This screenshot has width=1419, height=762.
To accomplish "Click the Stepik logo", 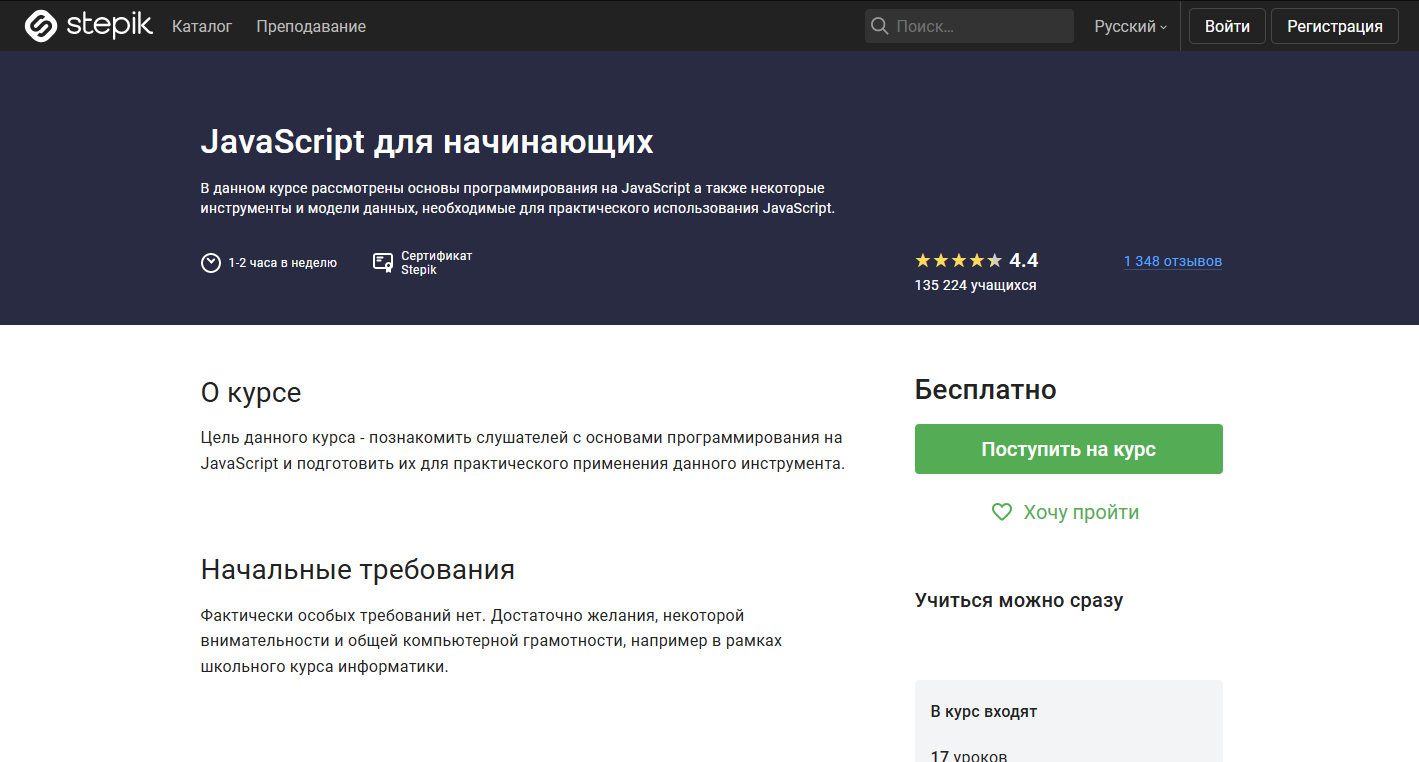I will pyautogui.click(x=87, y=25).
